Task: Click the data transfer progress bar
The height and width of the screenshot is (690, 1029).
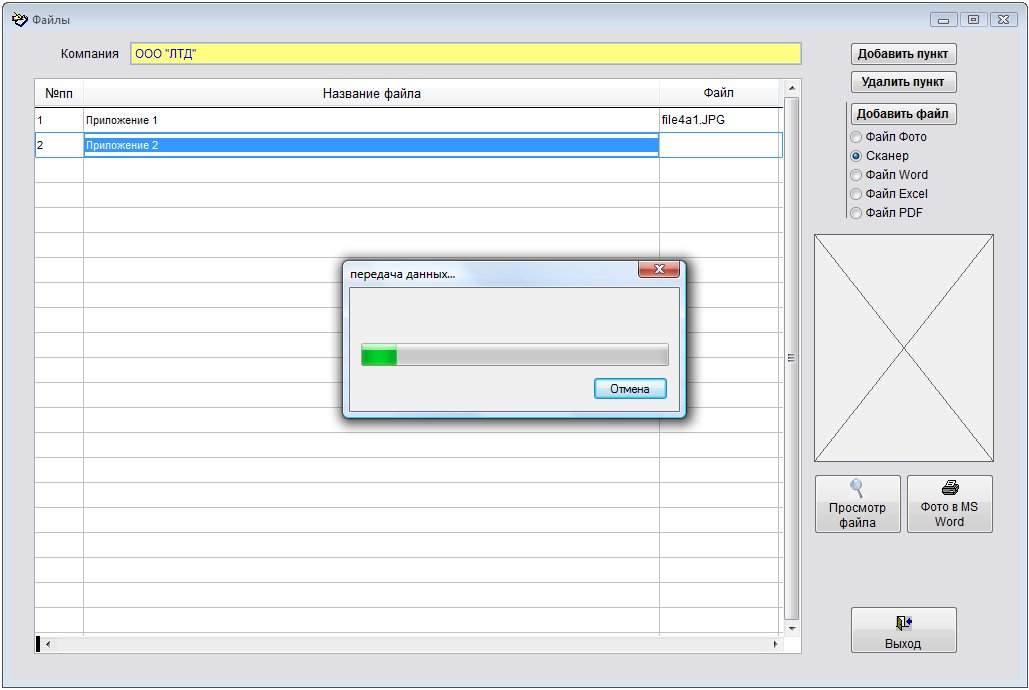Action: [x=515, y=355]
